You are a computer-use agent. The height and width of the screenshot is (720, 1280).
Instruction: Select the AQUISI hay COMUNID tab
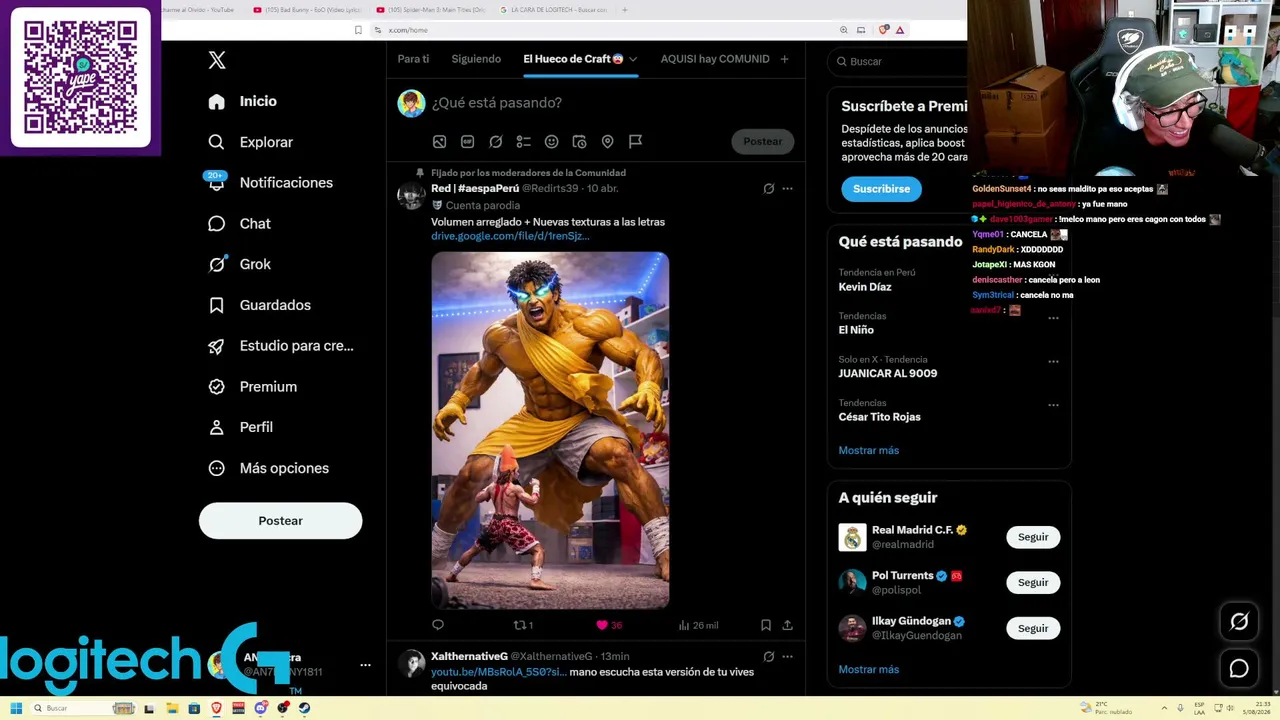(715, 59)
